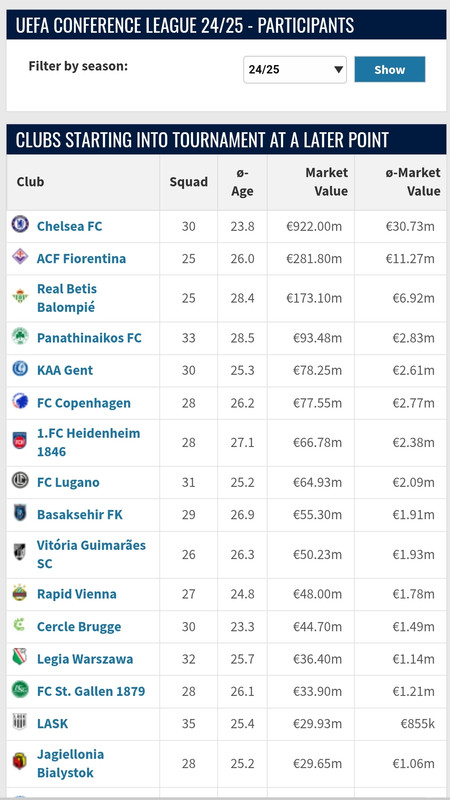Open the Rapid Vienna club page
450x800 pixels.
77,594
